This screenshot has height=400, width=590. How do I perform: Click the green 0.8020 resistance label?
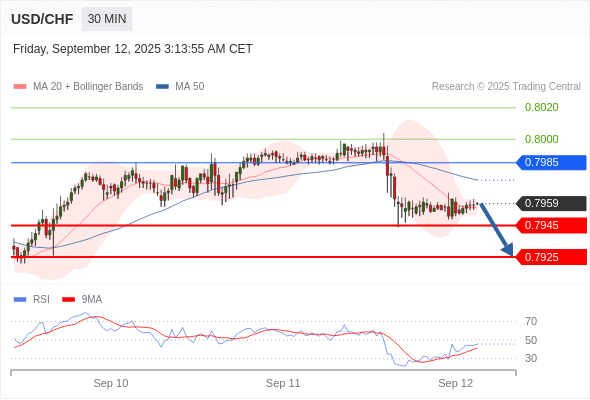click(541, 108)
